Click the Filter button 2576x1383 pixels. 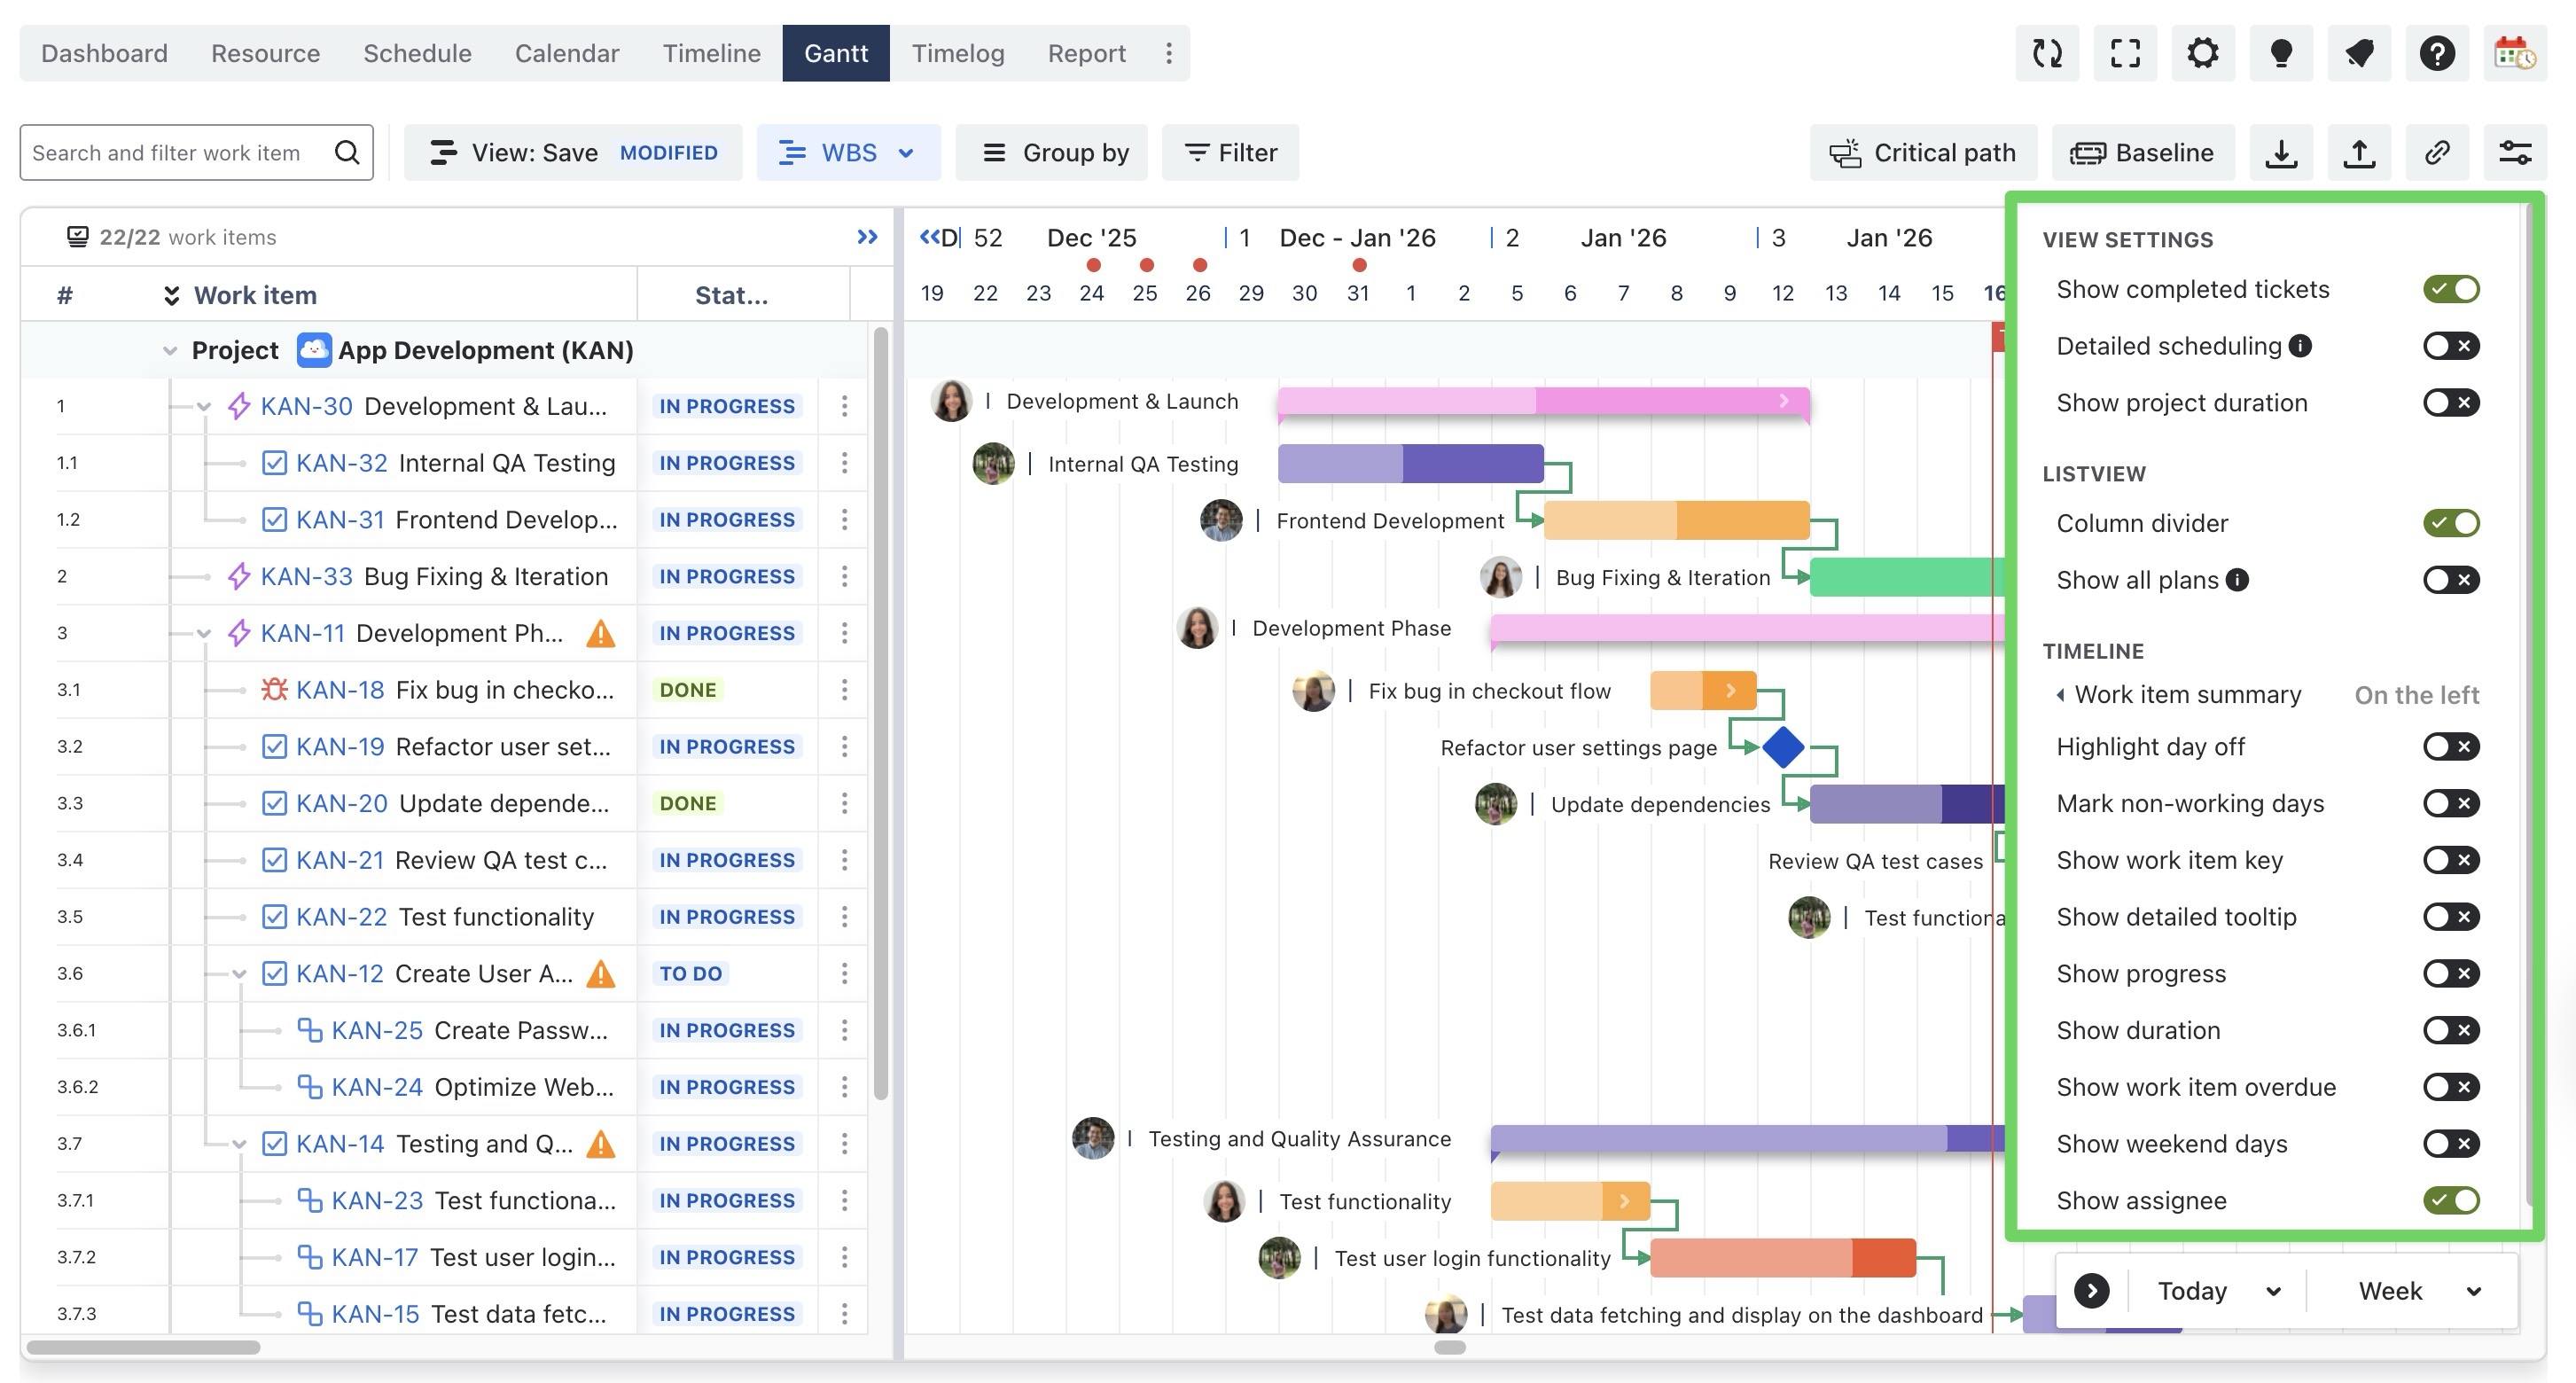[1230, 153]
